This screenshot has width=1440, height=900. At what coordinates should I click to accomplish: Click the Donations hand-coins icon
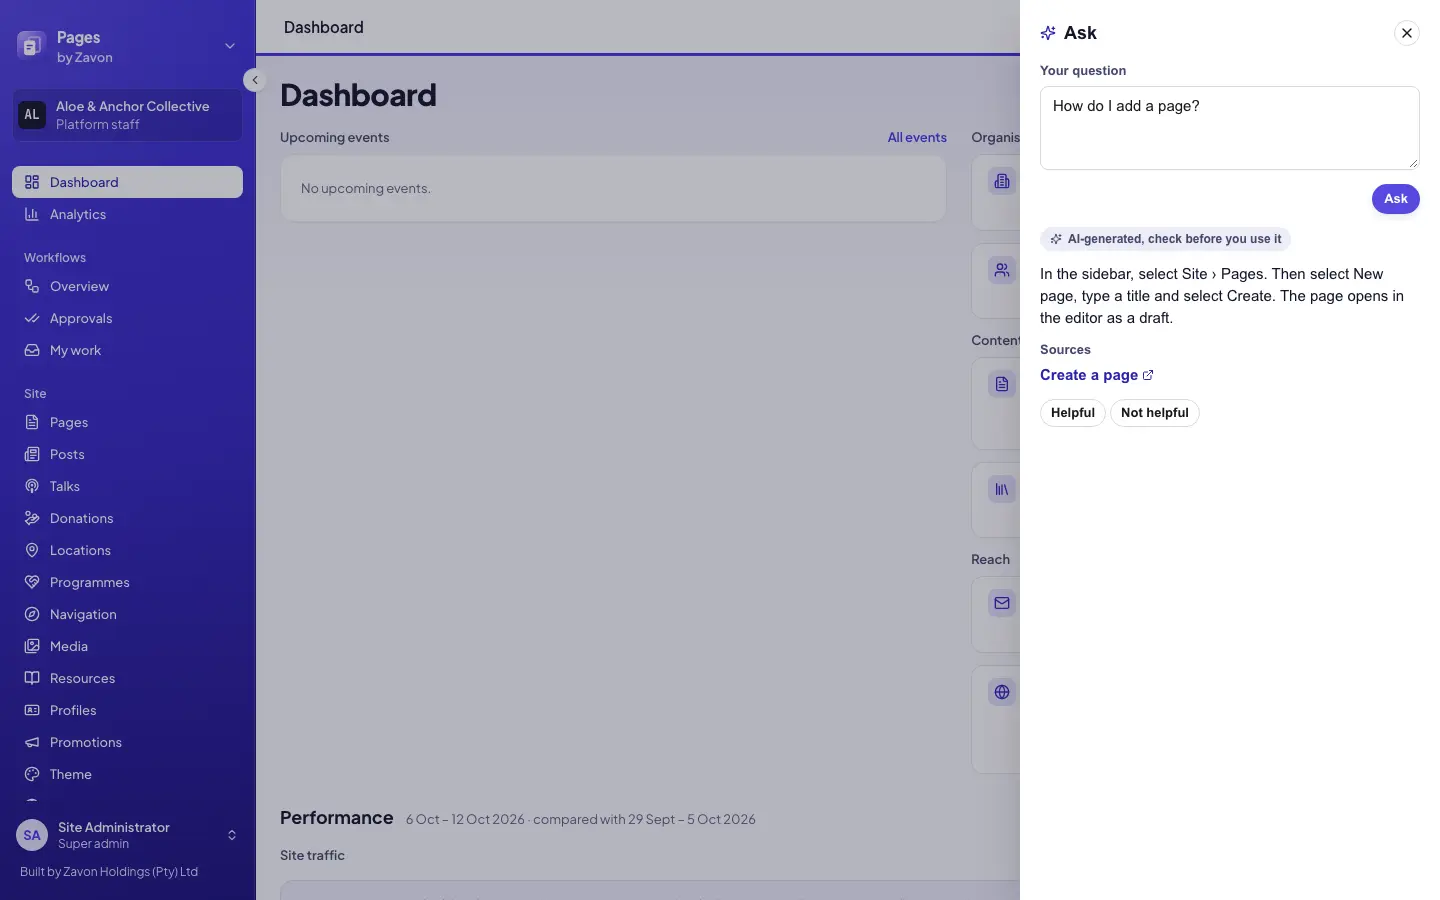coord(32,518)
